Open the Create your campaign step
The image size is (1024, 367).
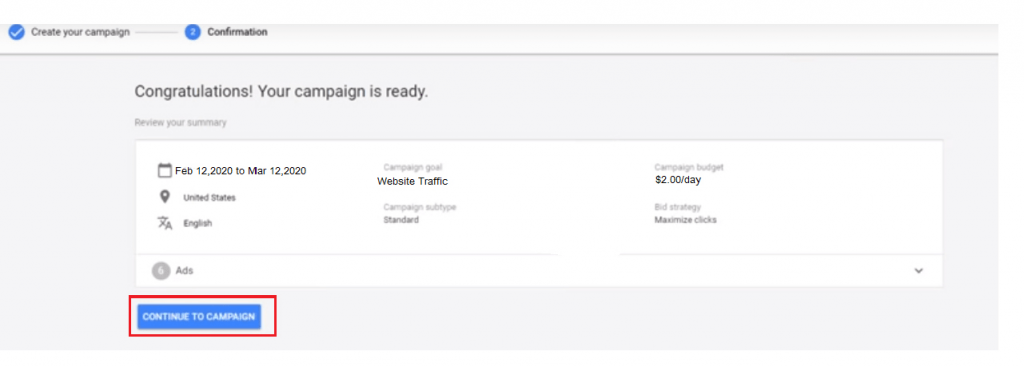[80, 32]
